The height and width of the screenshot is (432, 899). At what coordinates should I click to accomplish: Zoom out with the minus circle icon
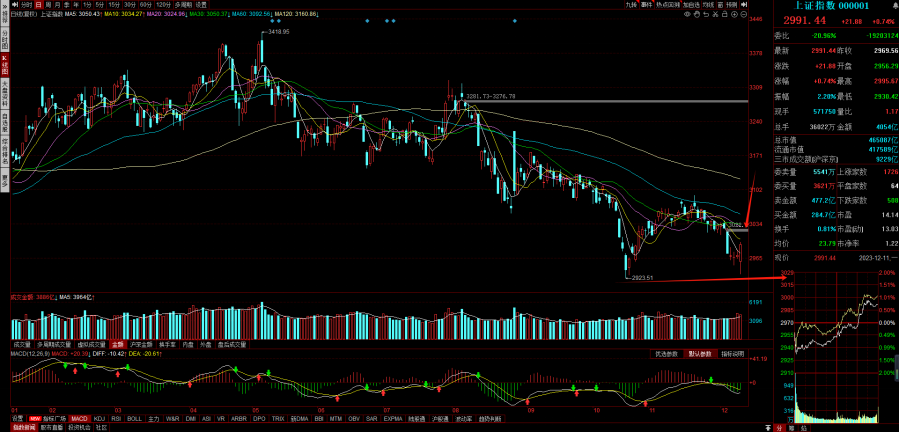[744, 14]
